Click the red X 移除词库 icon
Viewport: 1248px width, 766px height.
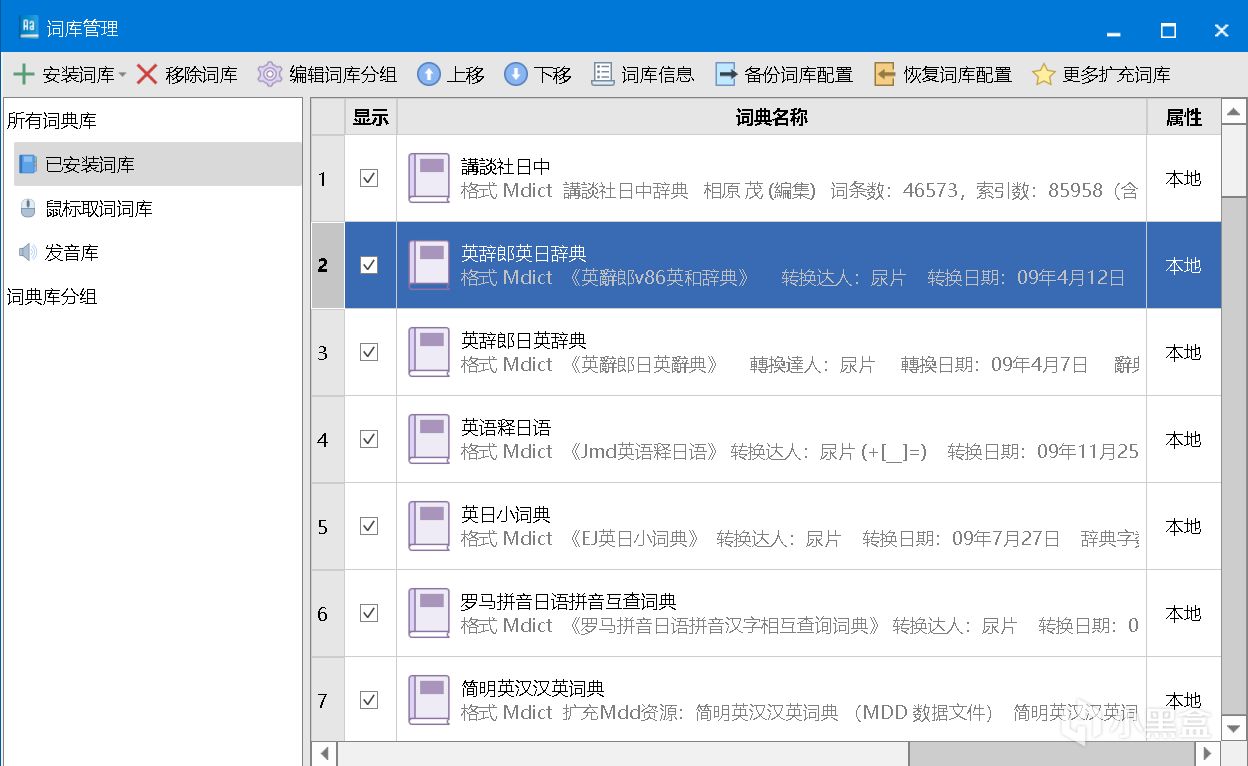click(x=147, y=75)
